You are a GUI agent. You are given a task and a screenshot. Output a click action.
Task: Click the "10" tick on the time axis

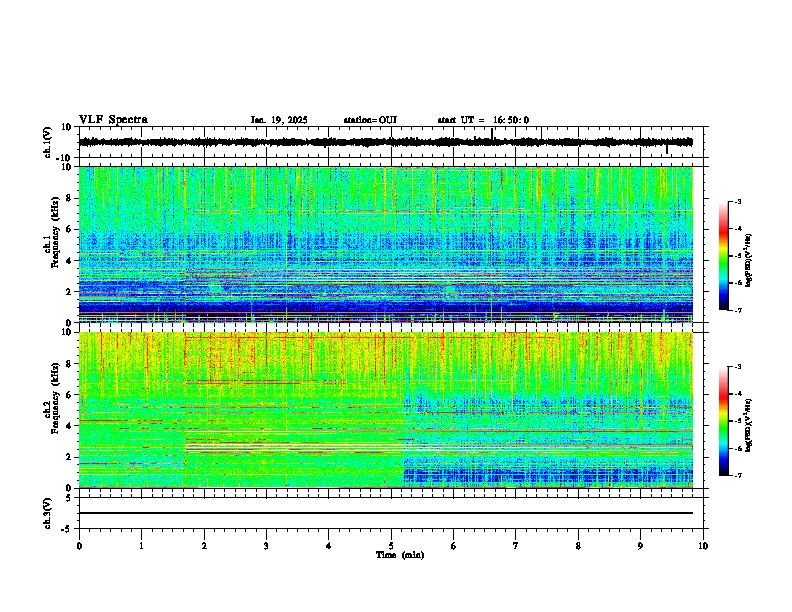coord(703,546)
